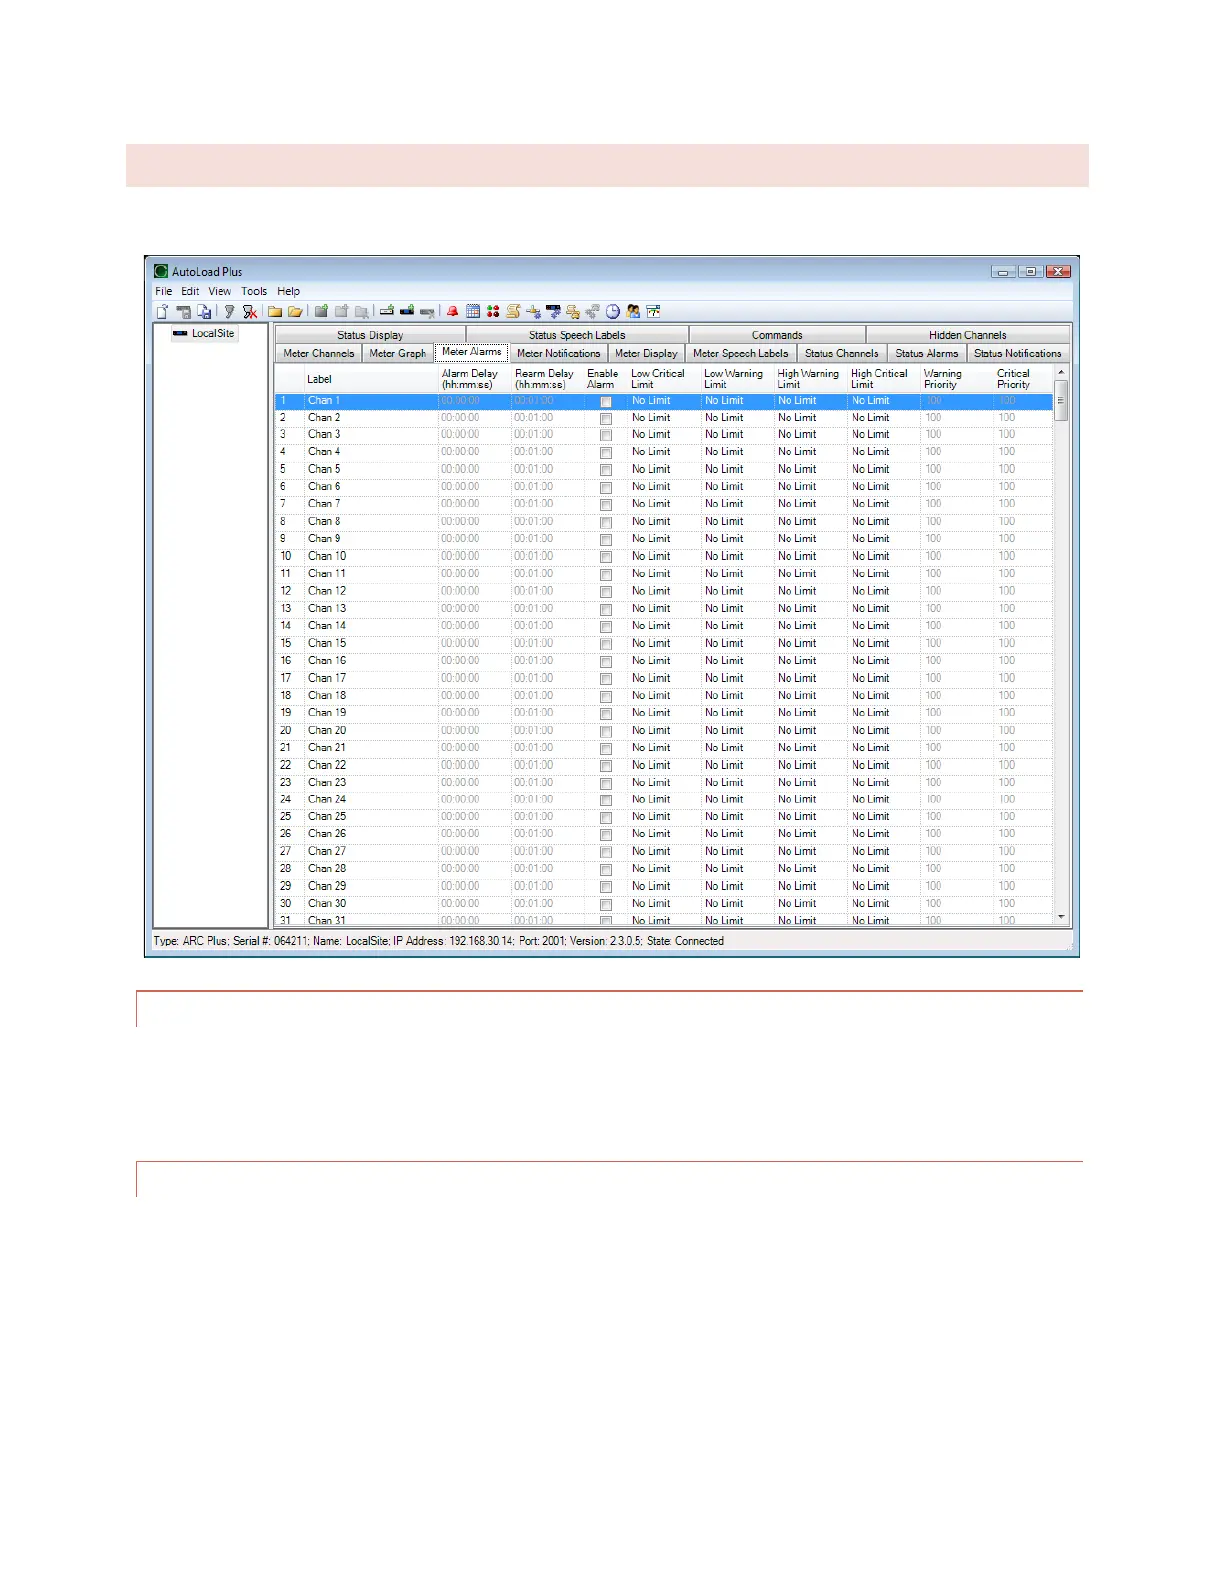Click the floppy disk document toolbar icon

pos(203,311)
